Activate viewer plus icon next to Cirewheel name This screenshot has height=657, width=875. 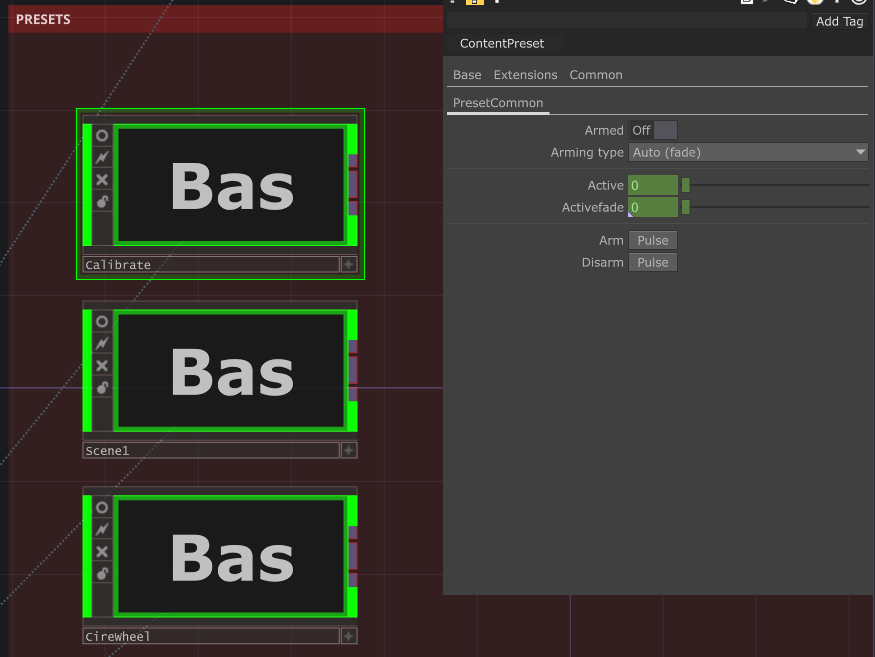[x=349, y=636]
